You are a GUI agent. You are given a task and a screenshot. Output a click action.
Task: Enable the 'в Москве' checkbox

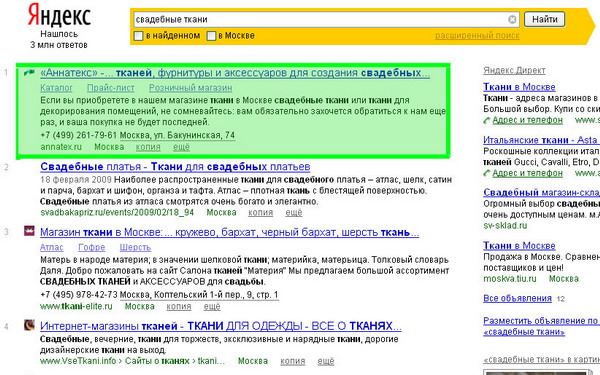[211, 36]
